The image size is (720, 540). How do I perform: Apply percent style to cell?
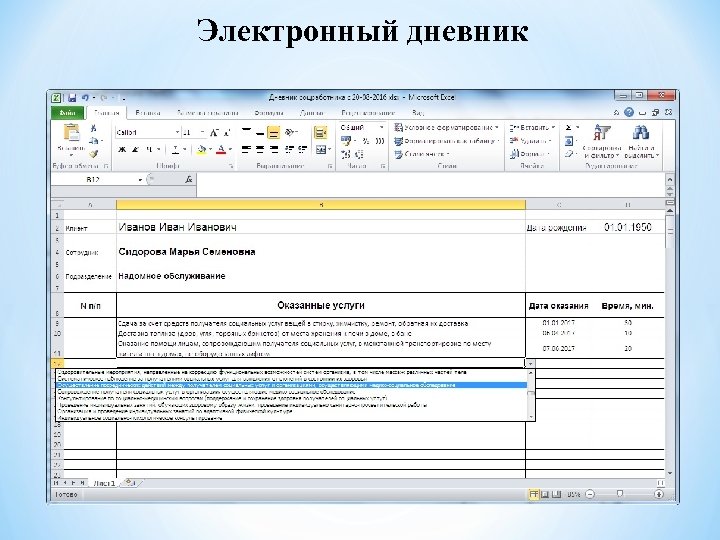click(366, 141)
